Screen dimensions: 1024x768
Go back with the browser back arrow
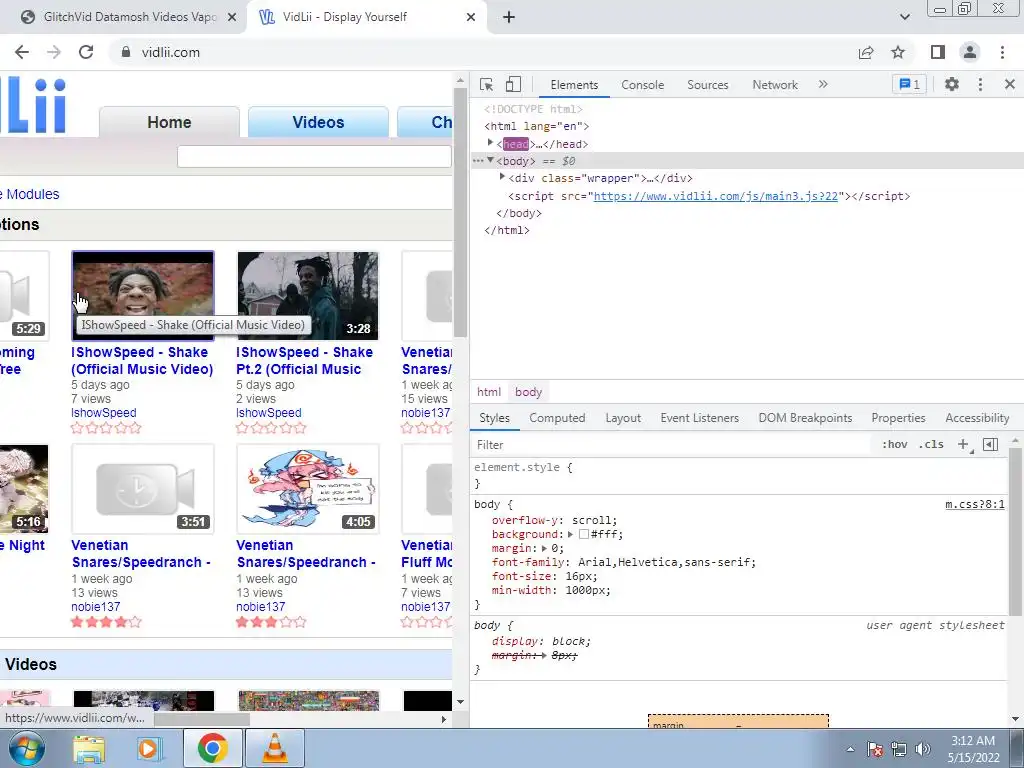coord(22,52)
